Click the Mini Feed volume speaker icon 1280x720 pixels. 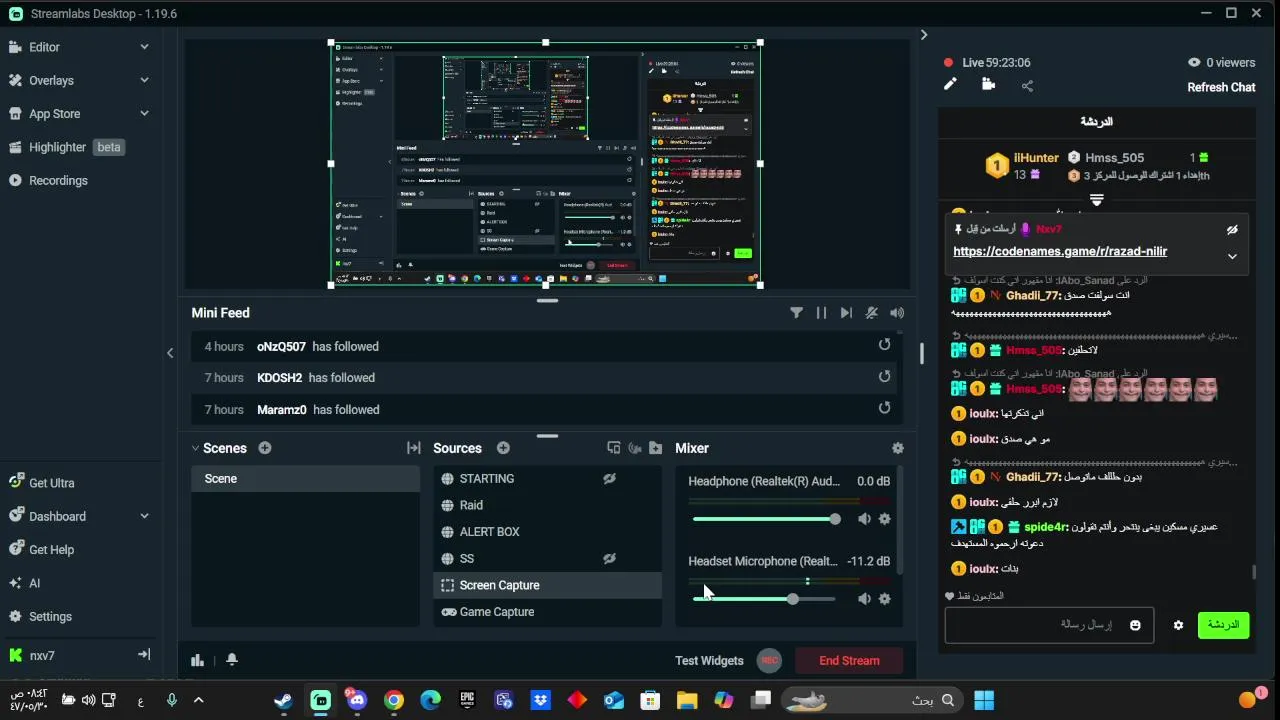tap(897, 313)
